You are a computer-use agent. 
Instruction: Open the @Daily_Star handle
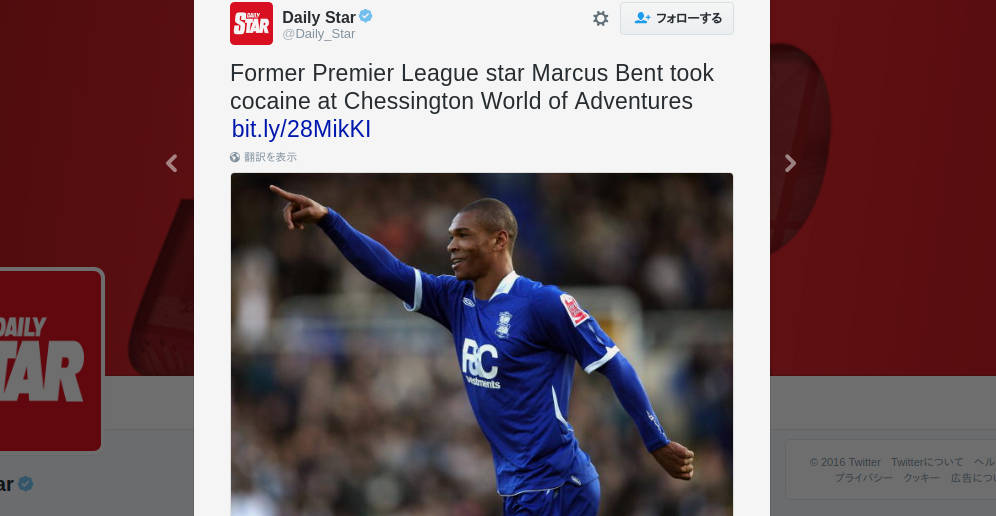tap(319, 34)
